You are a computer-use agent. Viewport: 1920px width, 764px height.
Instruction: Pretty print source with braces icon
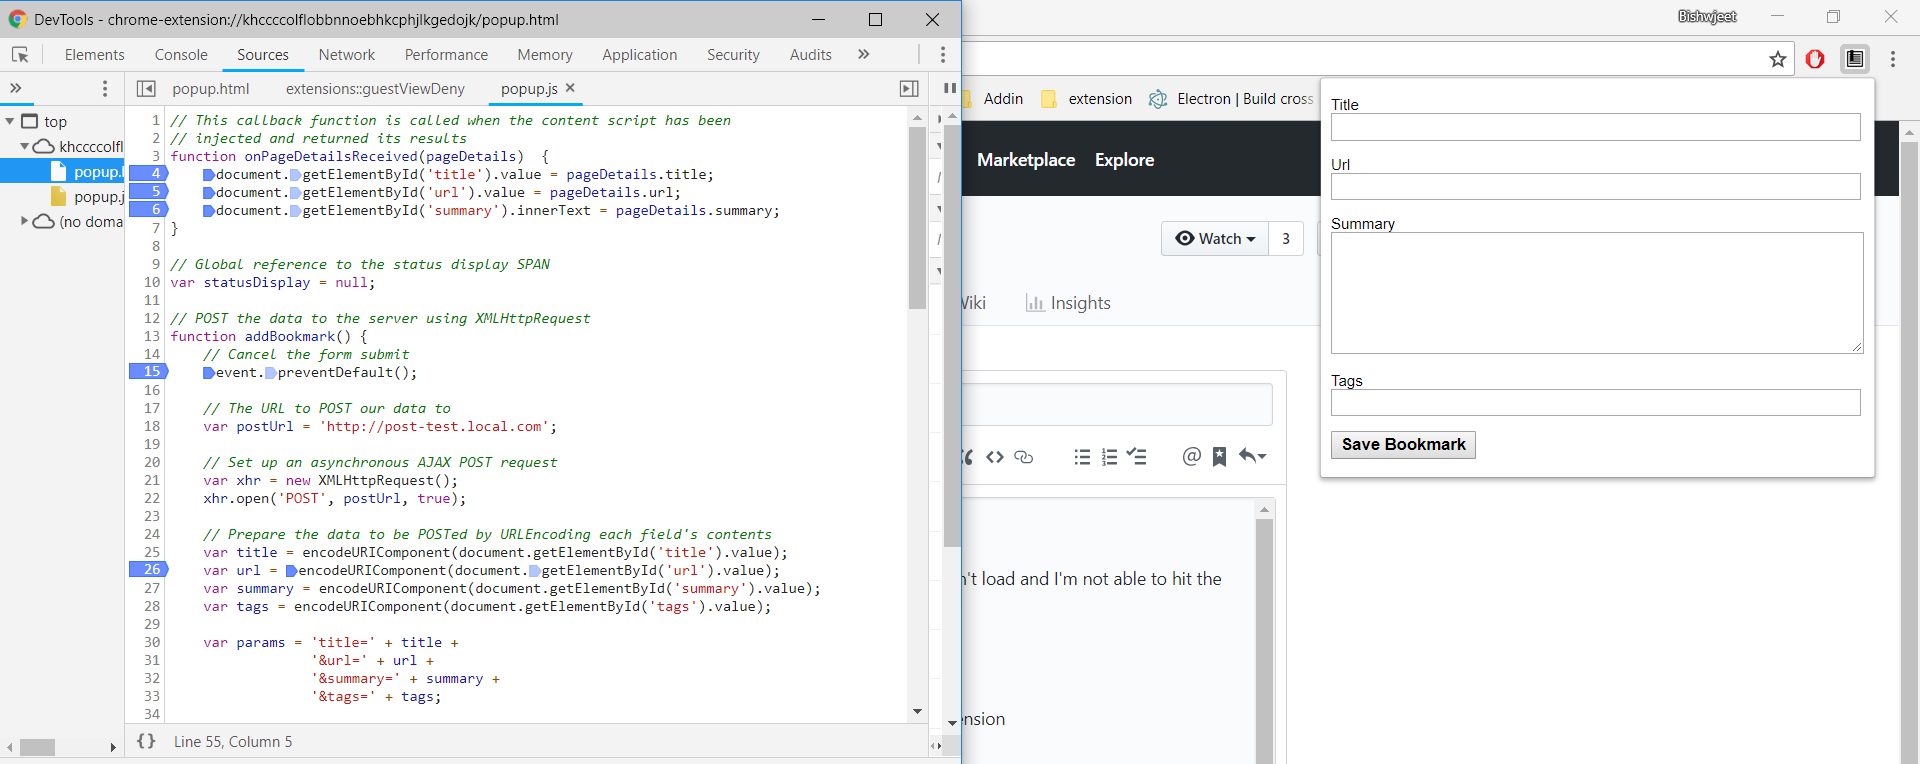(146, 741)
